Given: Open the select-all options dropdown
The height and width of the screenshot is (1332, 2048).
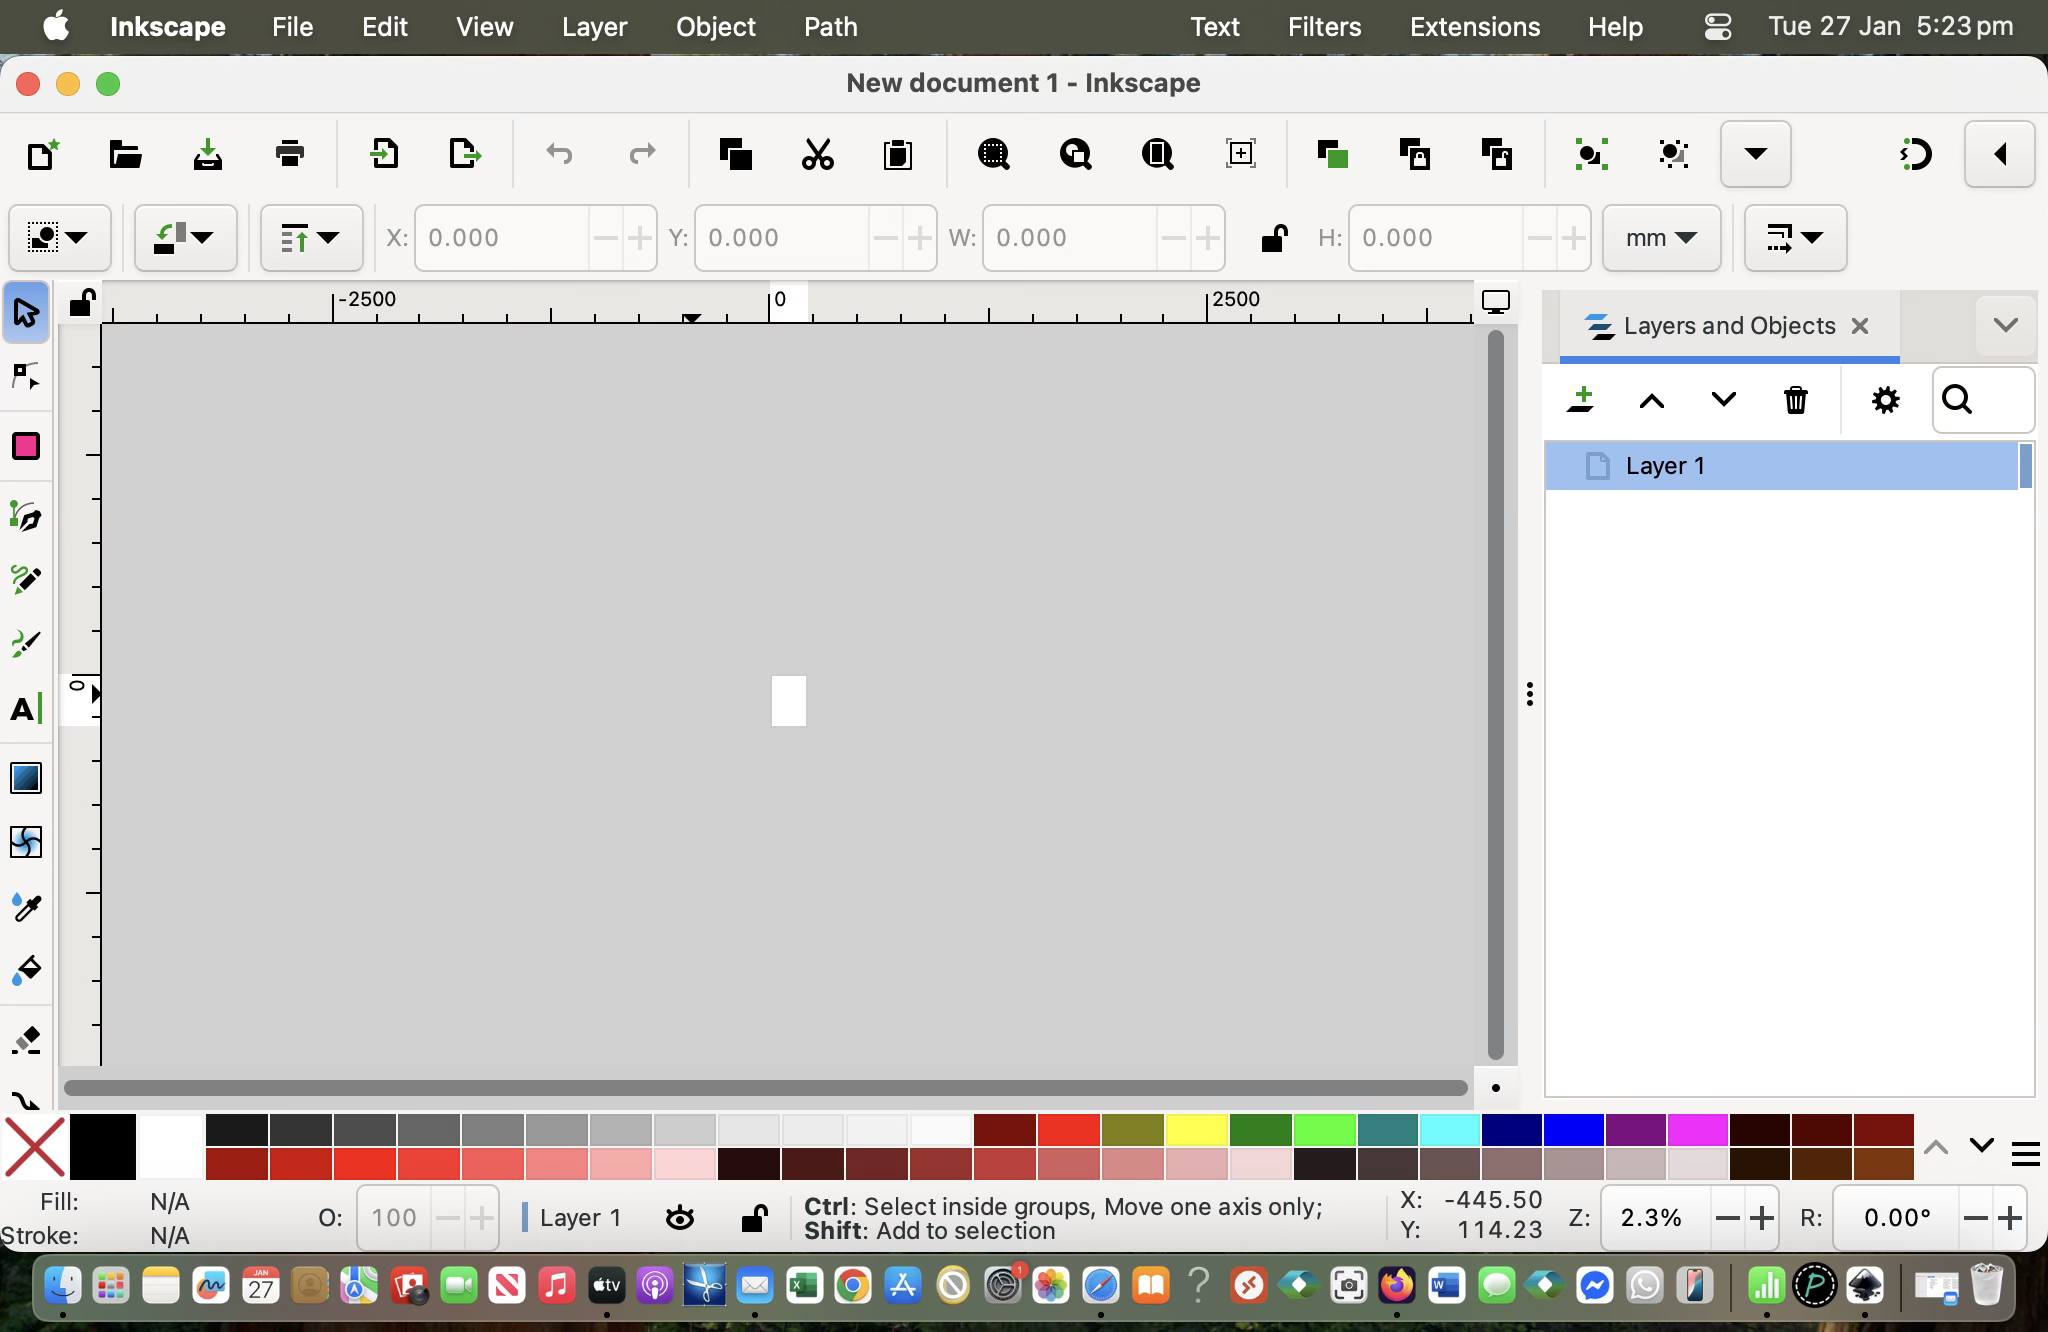Looking at the screenshot, I should point(60,238).
